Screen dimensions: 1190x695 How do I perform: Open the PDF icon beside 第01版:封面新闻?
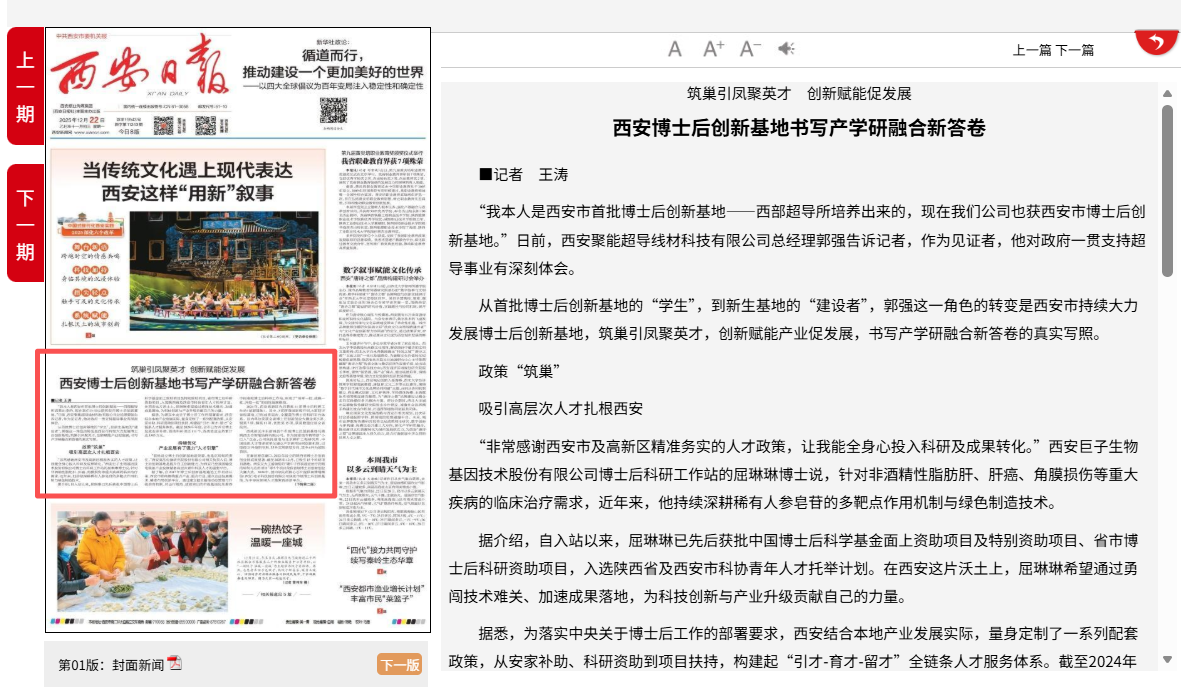[x=174, y=665]
